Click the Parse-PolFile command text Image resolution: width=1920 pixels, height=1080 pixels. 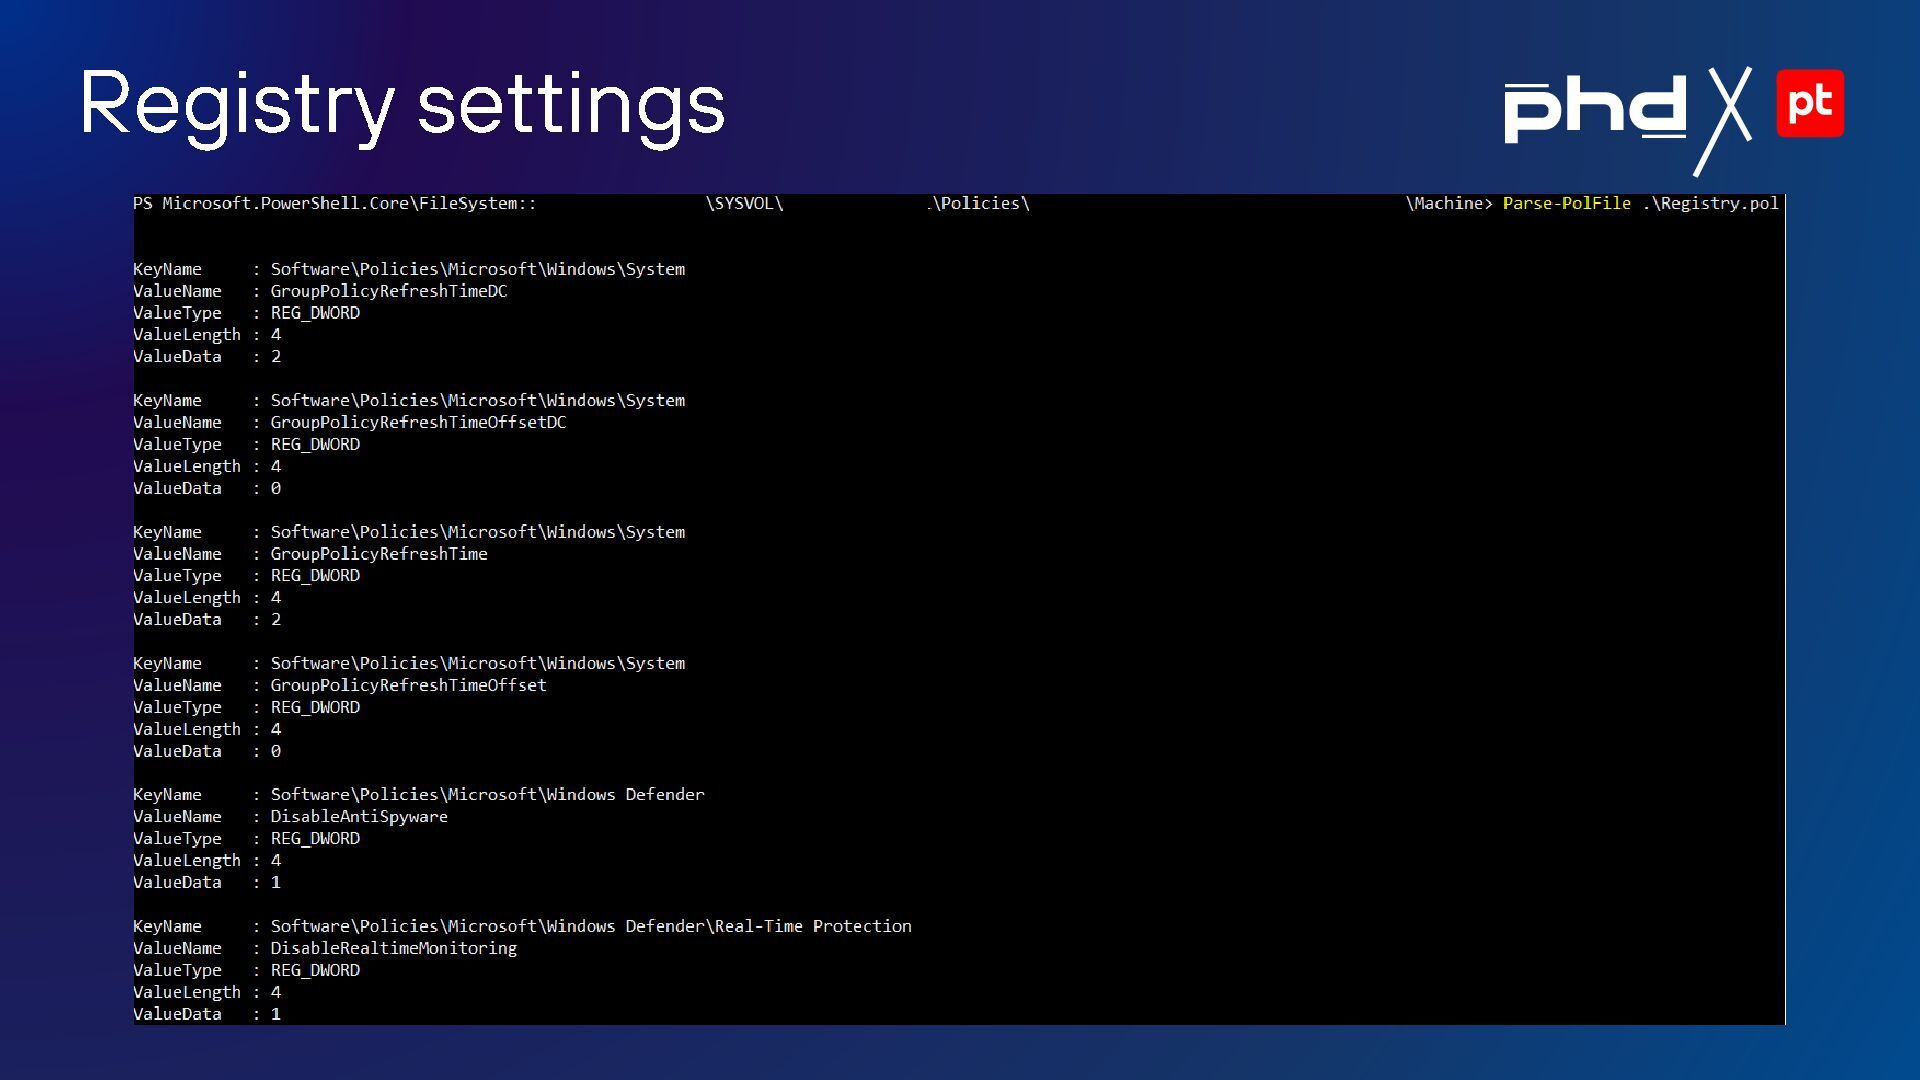(x=1566, y=204)
